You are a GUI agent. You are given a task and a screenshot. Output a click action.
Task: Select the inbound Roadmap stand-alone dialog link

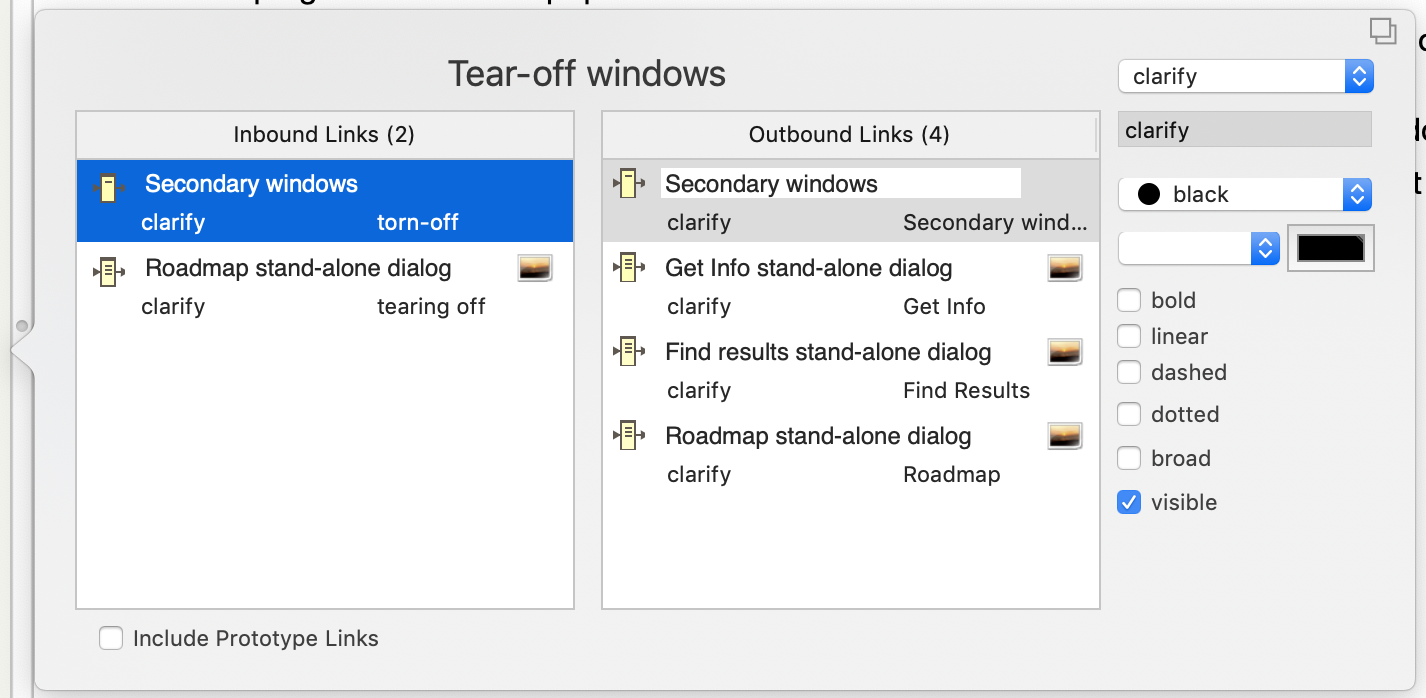coord(298,268)
